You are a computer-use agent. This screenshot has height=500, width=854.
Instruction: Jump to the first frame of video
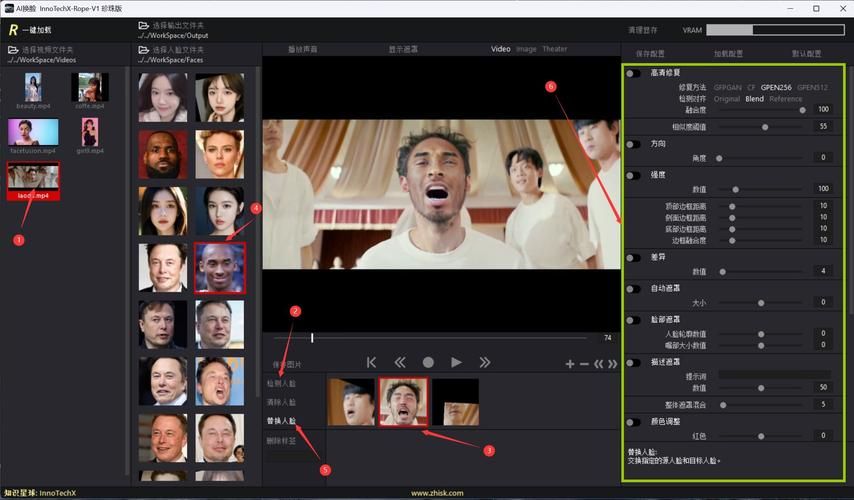[x=371, y=362]
